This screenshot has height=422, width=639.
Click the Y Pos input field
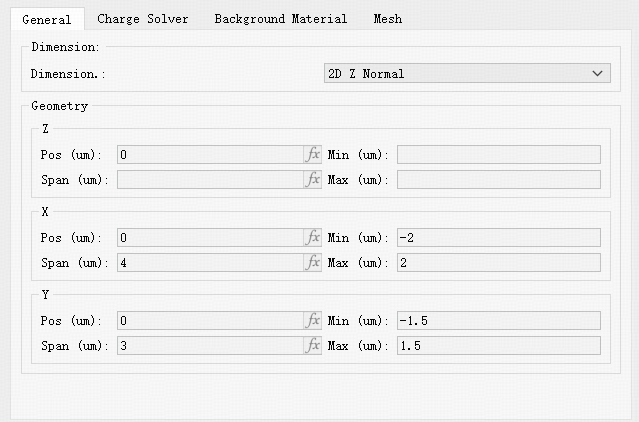point(210,321)
